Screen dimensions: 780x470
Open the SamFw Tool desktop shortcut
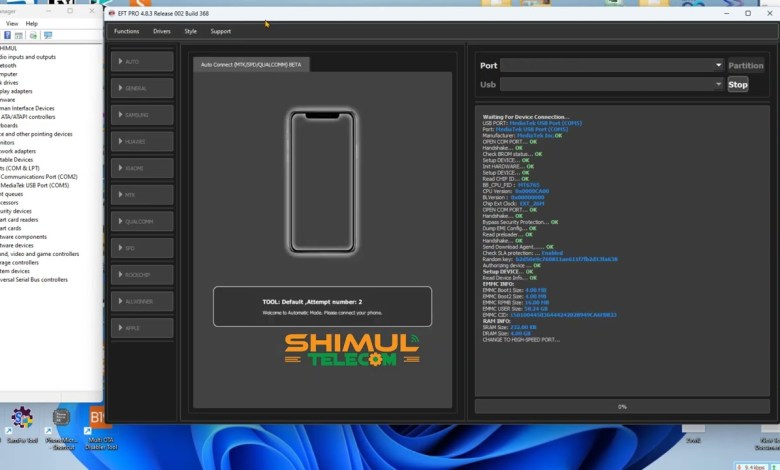(22, 424)
